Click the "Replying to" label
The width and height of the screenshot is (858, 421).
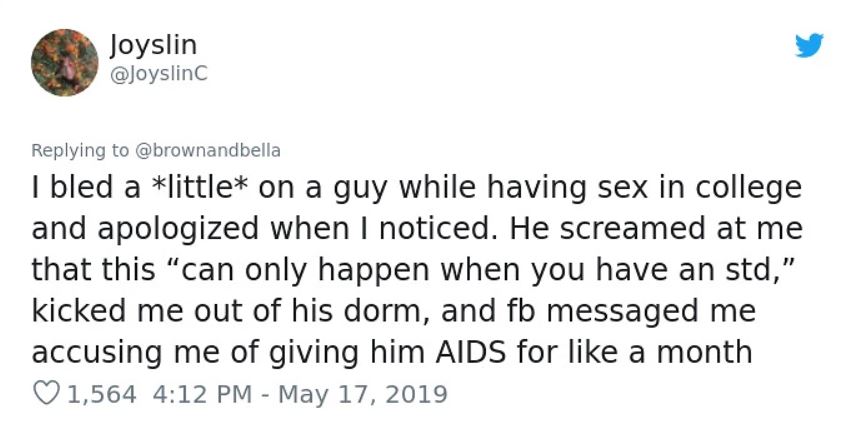click(x=80, y=150)
